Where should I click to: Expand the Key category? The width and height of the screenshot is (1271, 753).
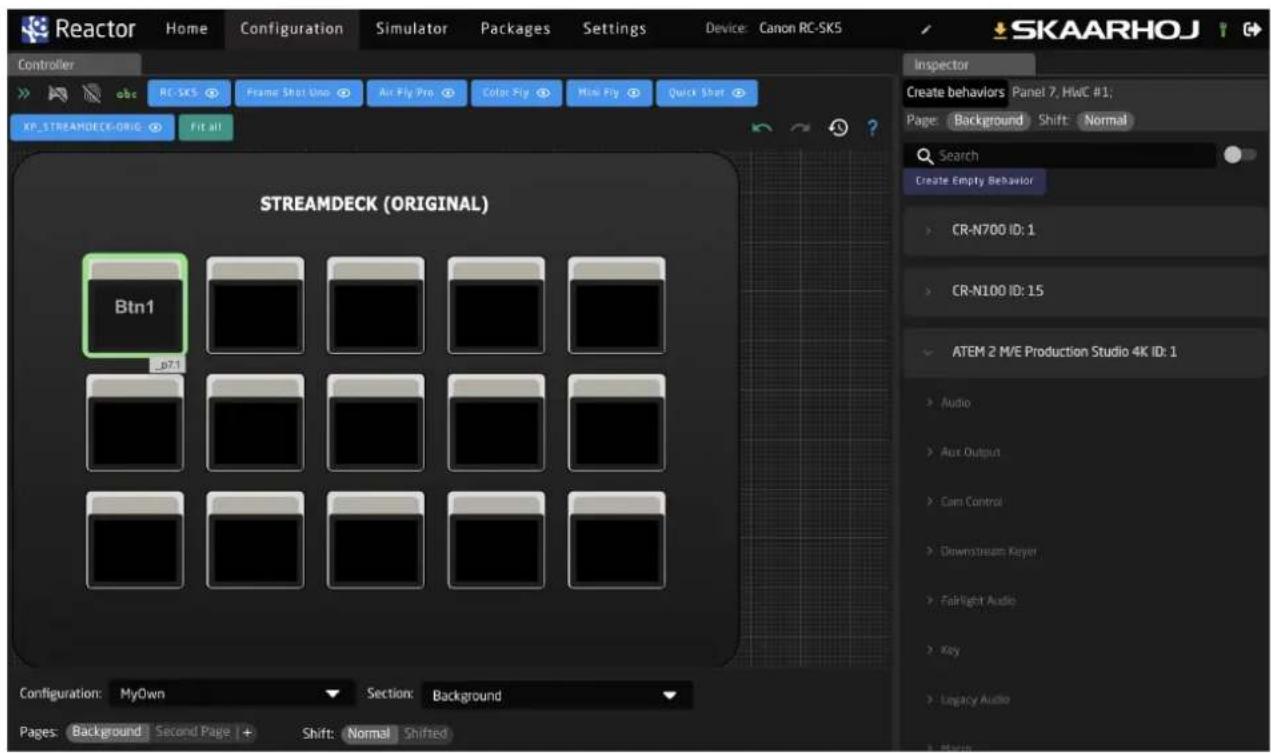point(942,650)
